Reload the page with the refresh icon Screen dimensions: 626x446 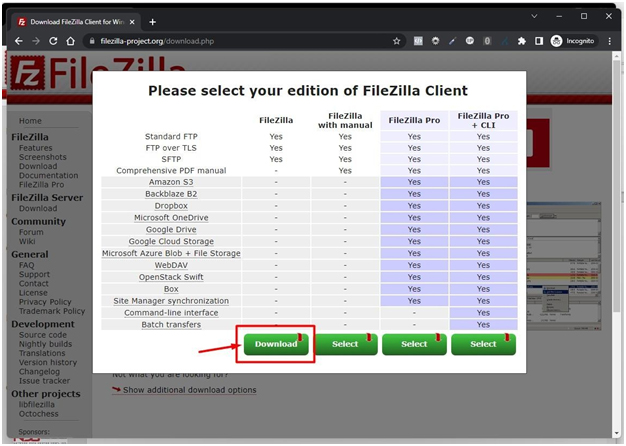(53, 41)
